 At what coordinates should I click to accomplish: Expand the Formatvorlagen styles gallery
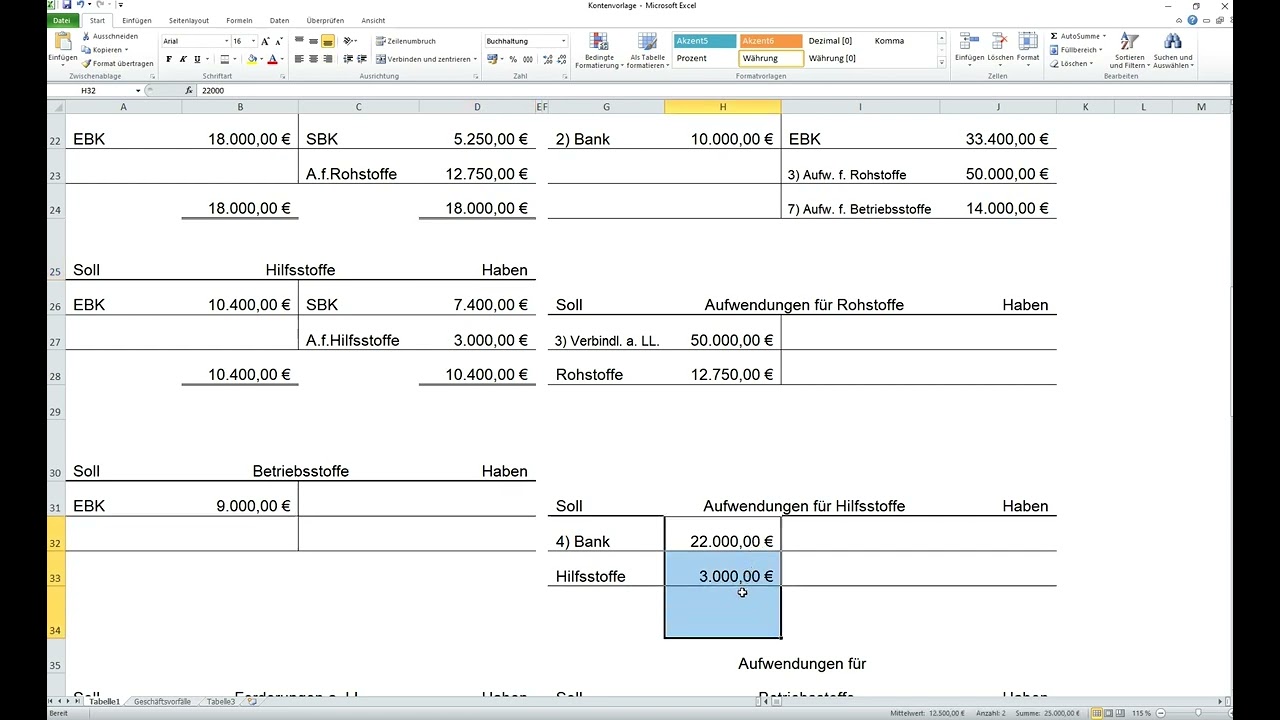coord(941,63)
